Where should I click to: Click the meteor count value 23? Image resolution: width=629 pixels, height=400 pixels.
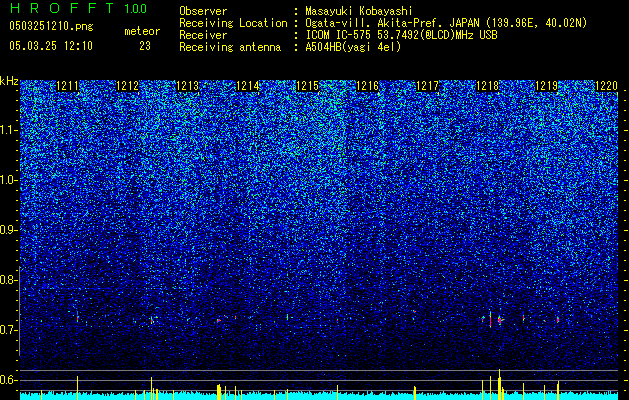145,46
